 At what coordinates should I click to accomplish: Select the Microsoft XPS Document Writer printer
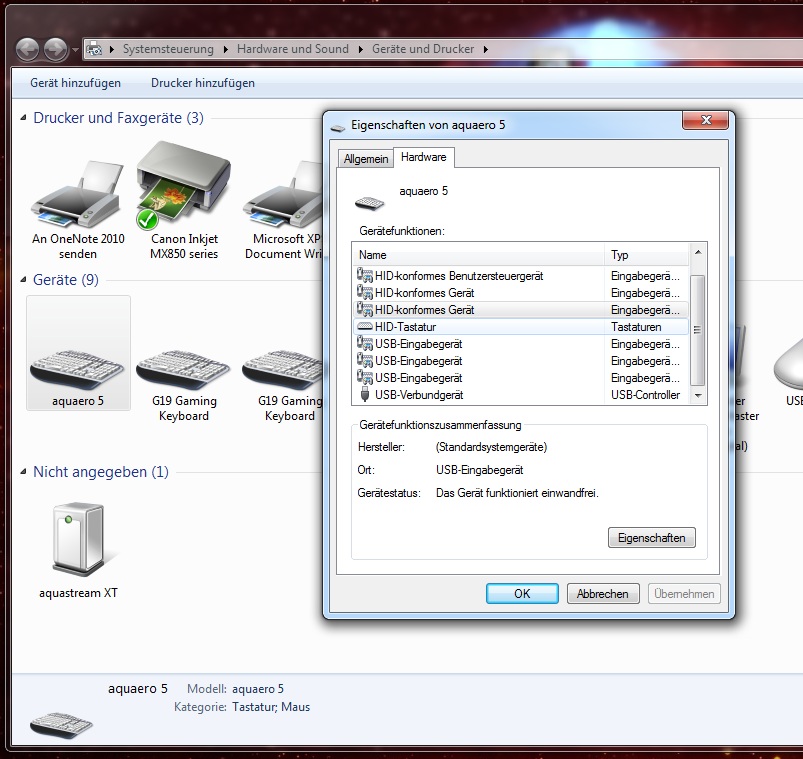pos(284,198)
